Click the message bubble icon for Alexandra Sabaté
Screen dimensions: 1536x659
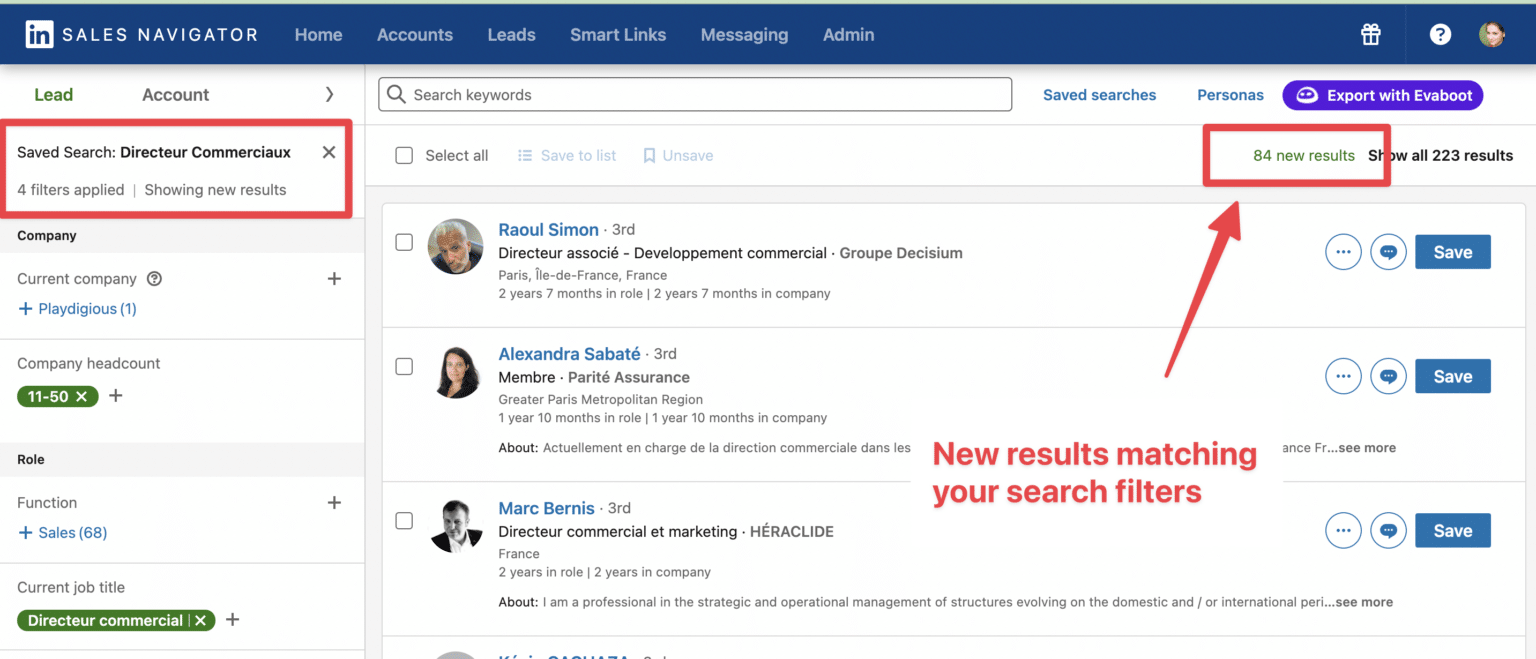coord(1388,376)
